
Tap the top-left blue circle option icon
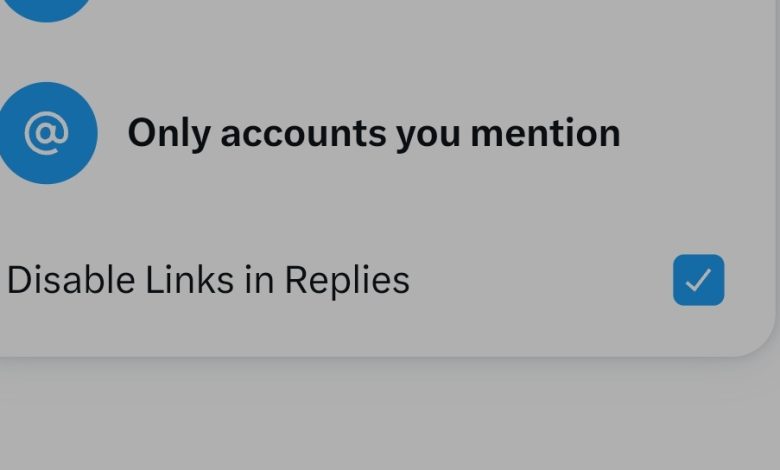[x=46, y=10]
